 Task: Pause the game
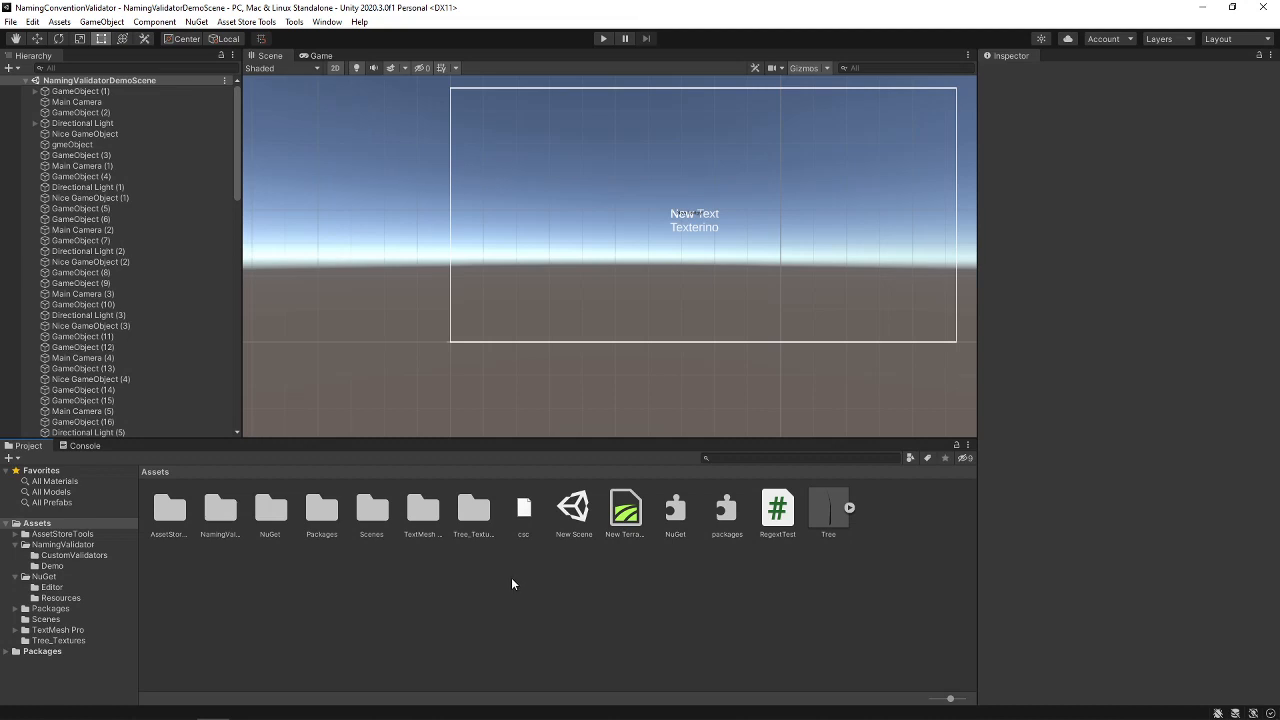tap(625, 39)
